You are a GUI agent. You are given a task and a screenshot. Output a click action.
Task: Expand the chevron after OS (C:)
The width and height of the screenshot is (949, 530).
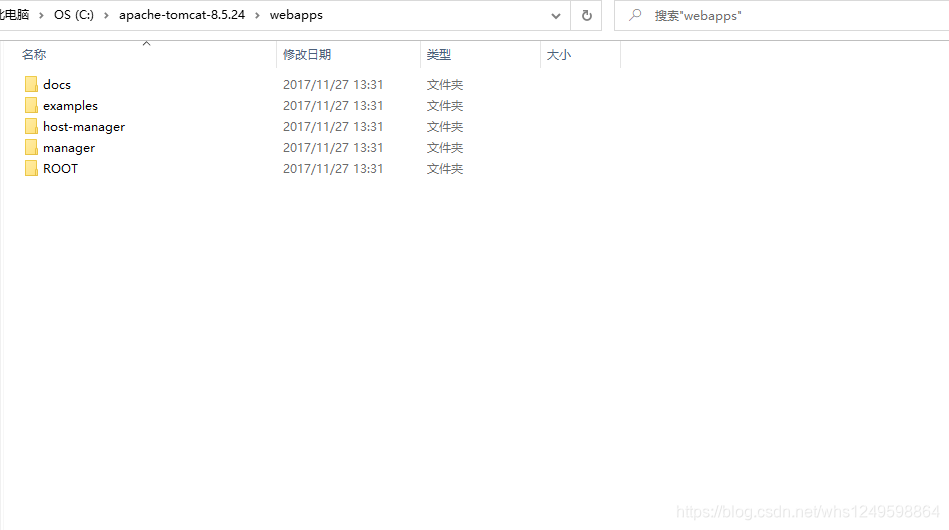pyautogui.click(x=107, y=15)
